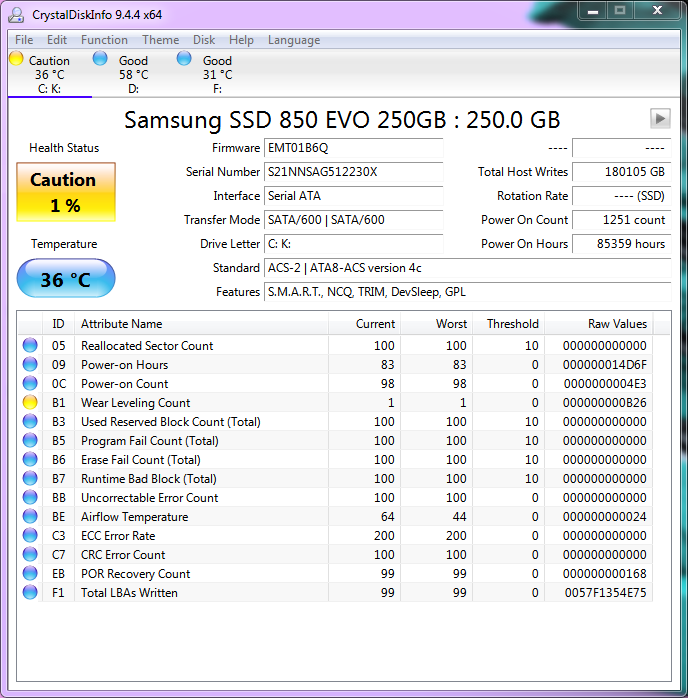688x698 pixels.
Task: Switch to the Good D: disk tab
Action: click(x=133, y=74)
